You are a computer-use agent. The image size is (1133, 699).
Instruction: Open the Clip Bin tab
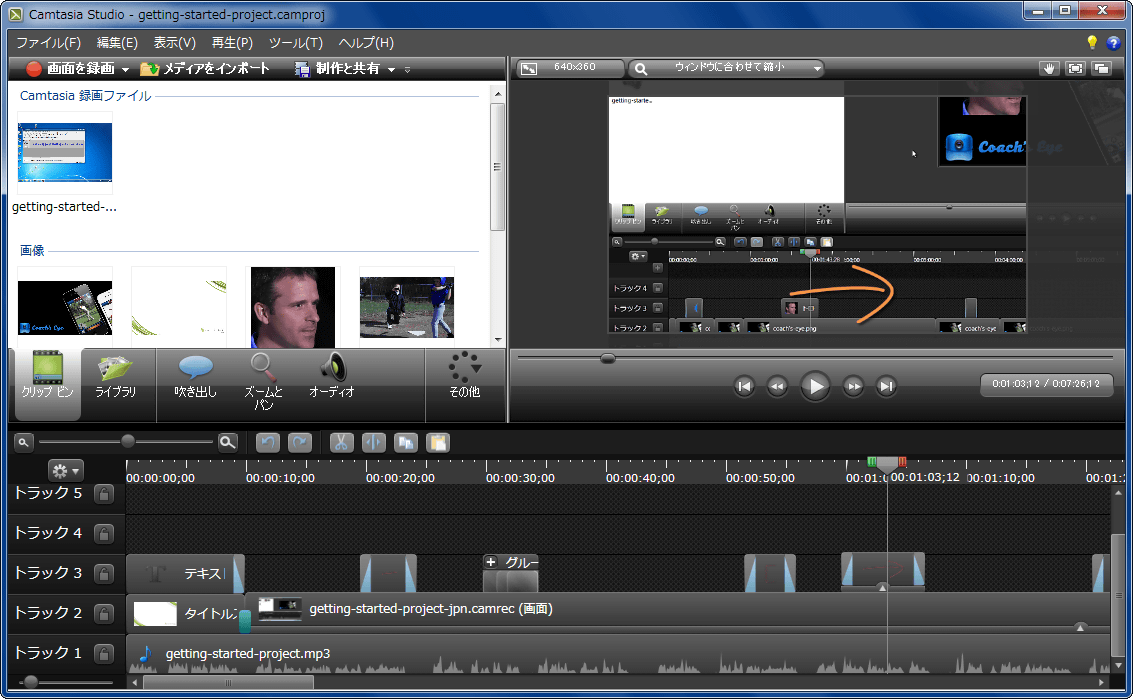pyautogui.click(x=48, y=383)
